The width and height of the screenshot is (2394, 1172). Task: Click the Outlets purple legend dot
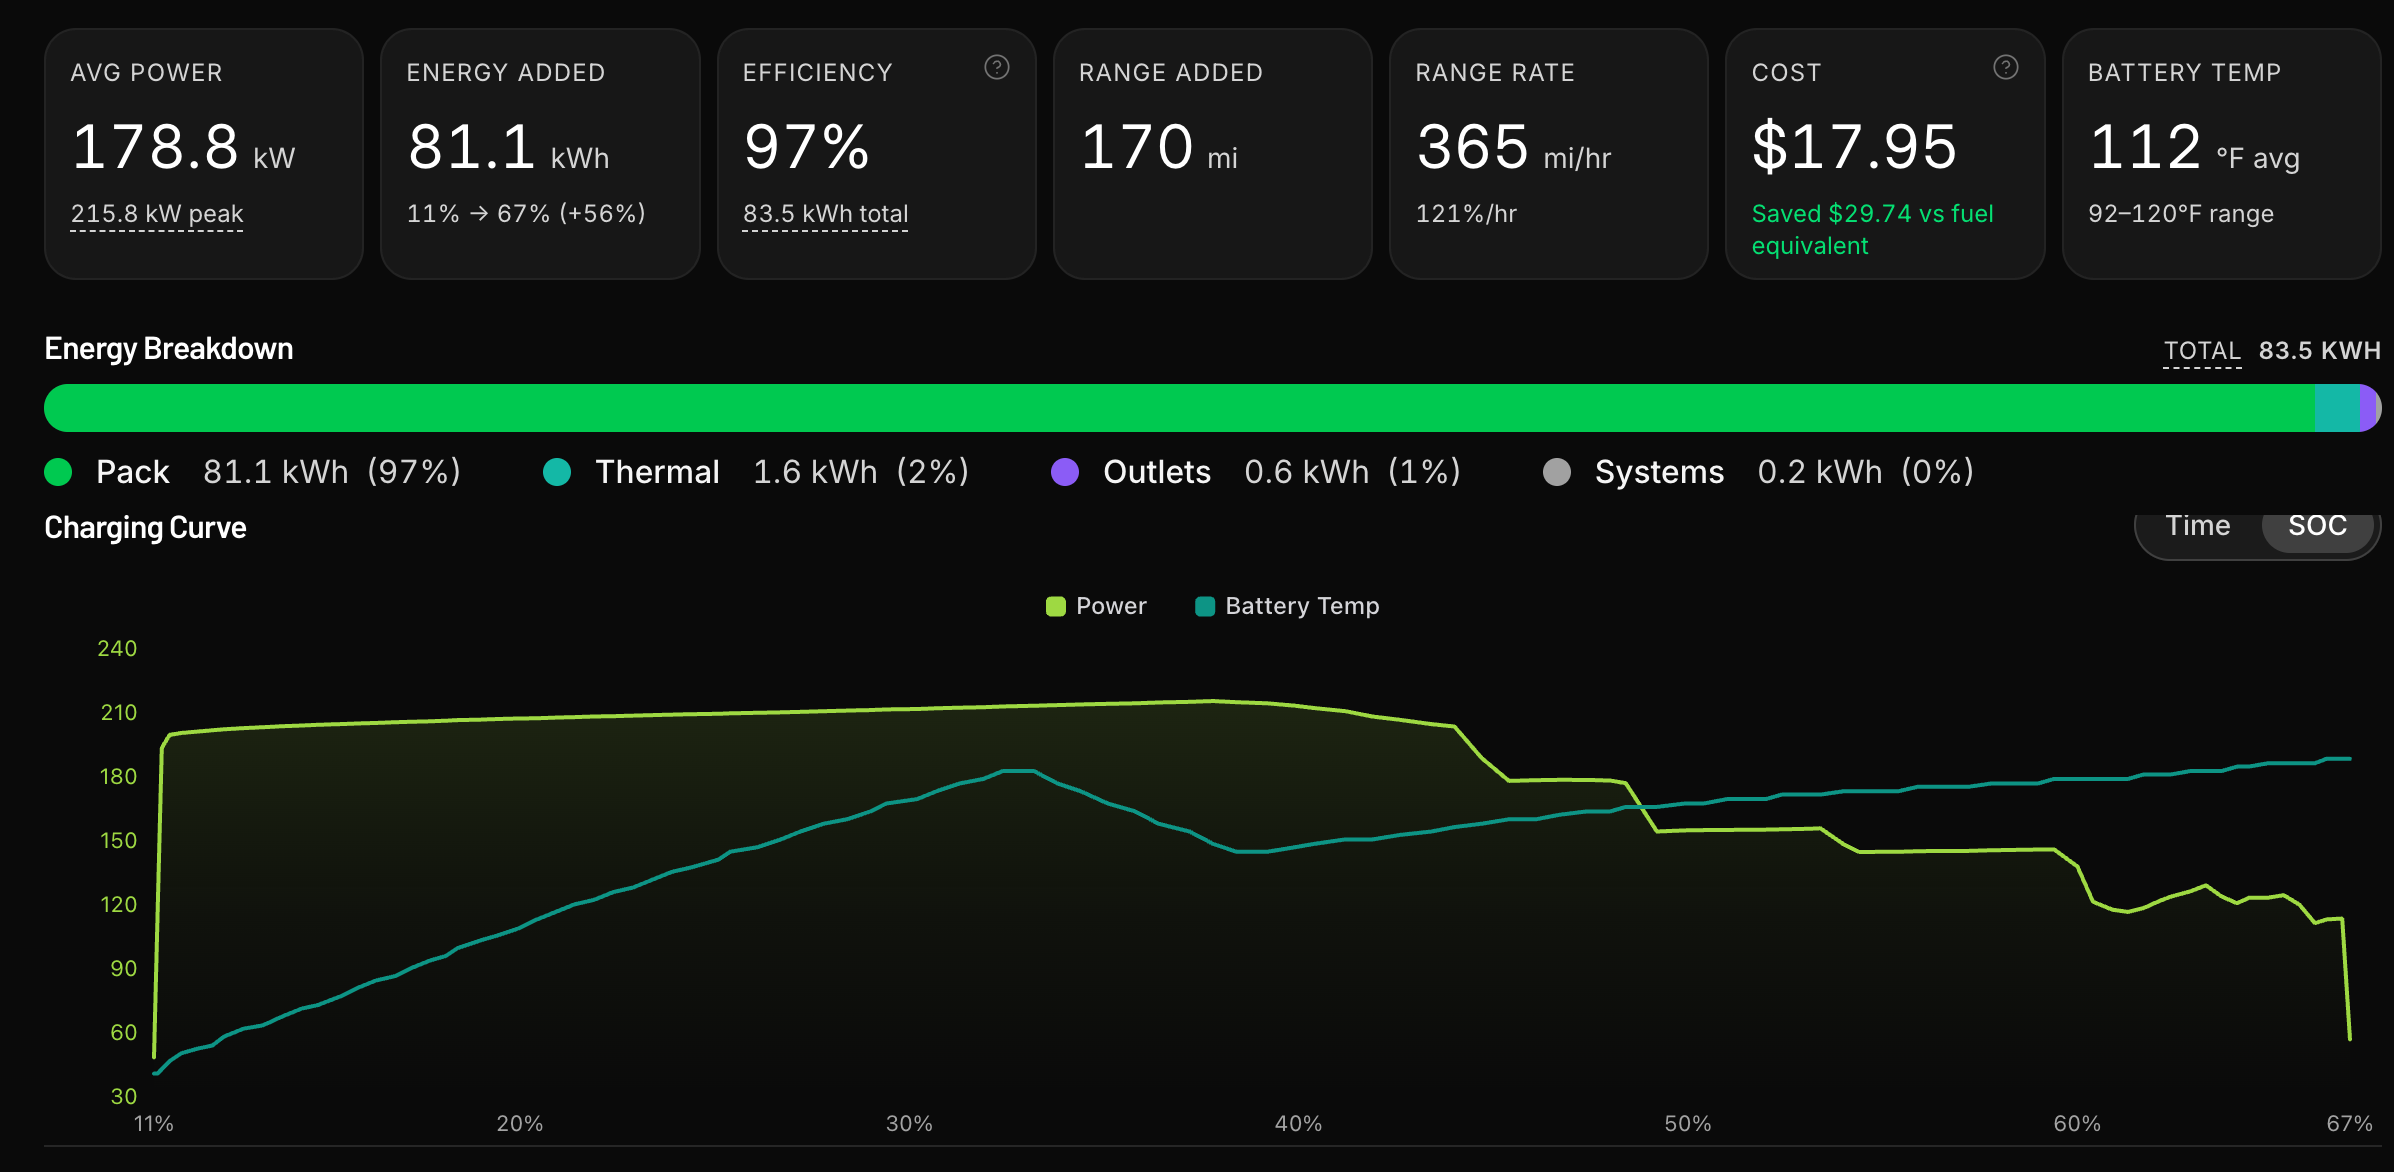[x=1065, y=472]
